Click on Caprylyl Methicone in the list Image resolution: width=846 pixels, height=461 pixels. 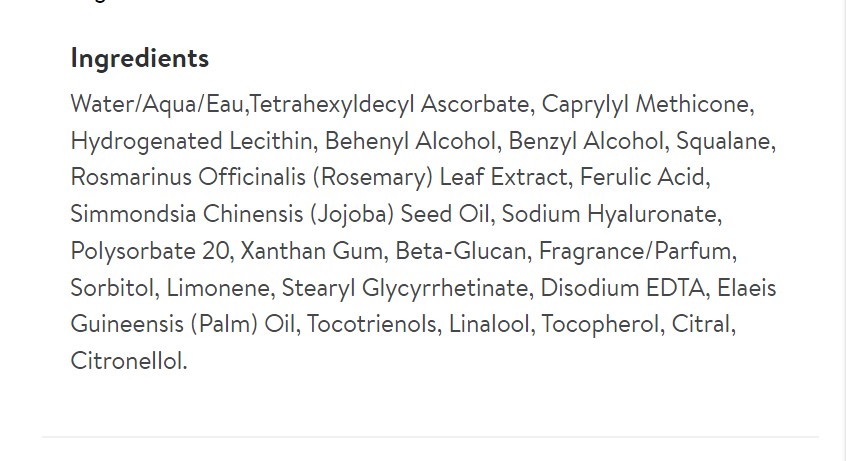pos(645,105)
